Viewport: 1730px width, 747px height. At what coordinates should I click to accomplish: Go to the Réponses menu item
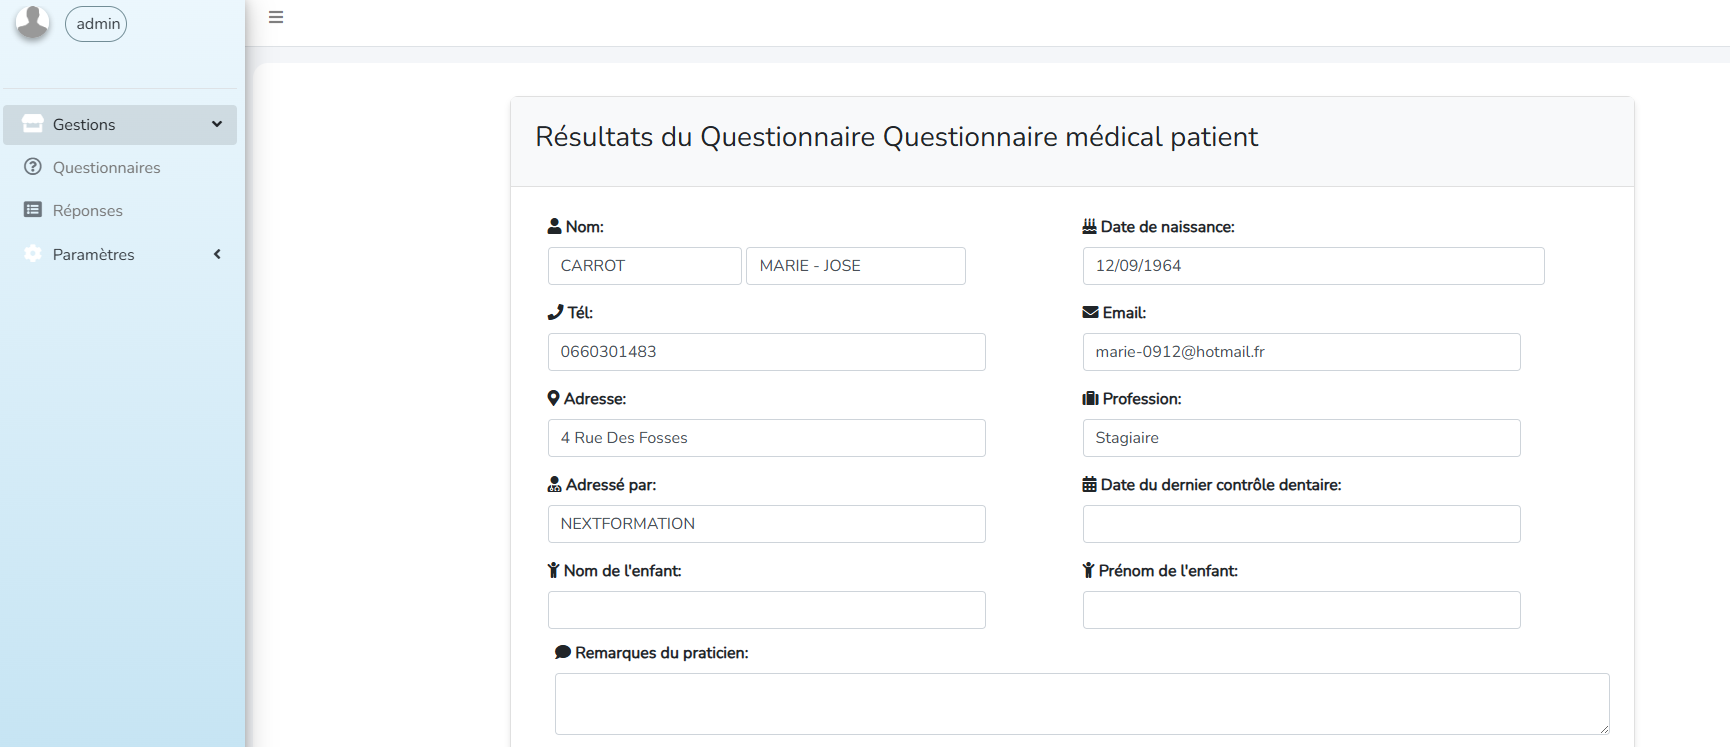(88, 211)
